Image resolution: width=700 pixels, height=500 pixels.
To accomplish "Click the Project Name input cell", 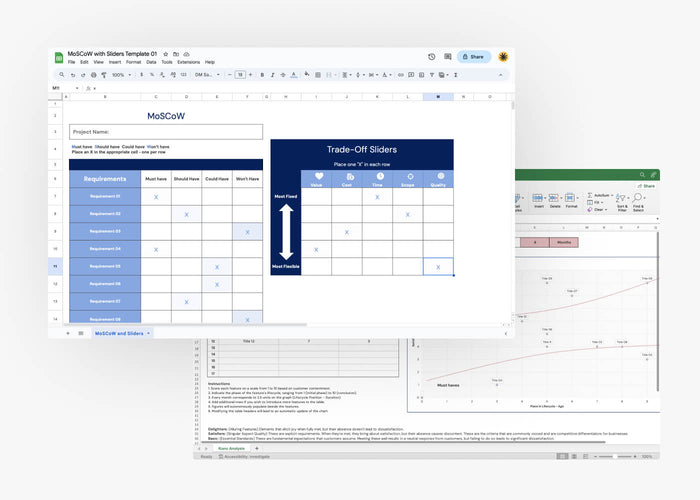I will (x=166, y=131).
